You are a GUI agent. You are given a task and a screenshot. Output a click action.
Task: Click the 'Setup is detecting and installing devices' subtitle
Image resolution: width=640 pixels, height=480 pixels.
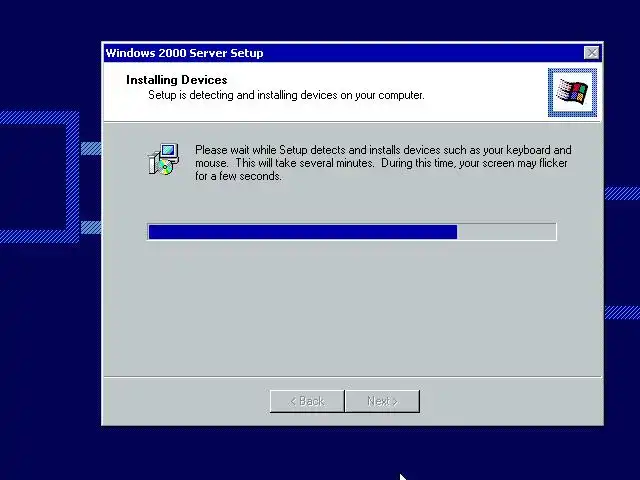coord(287,95)
